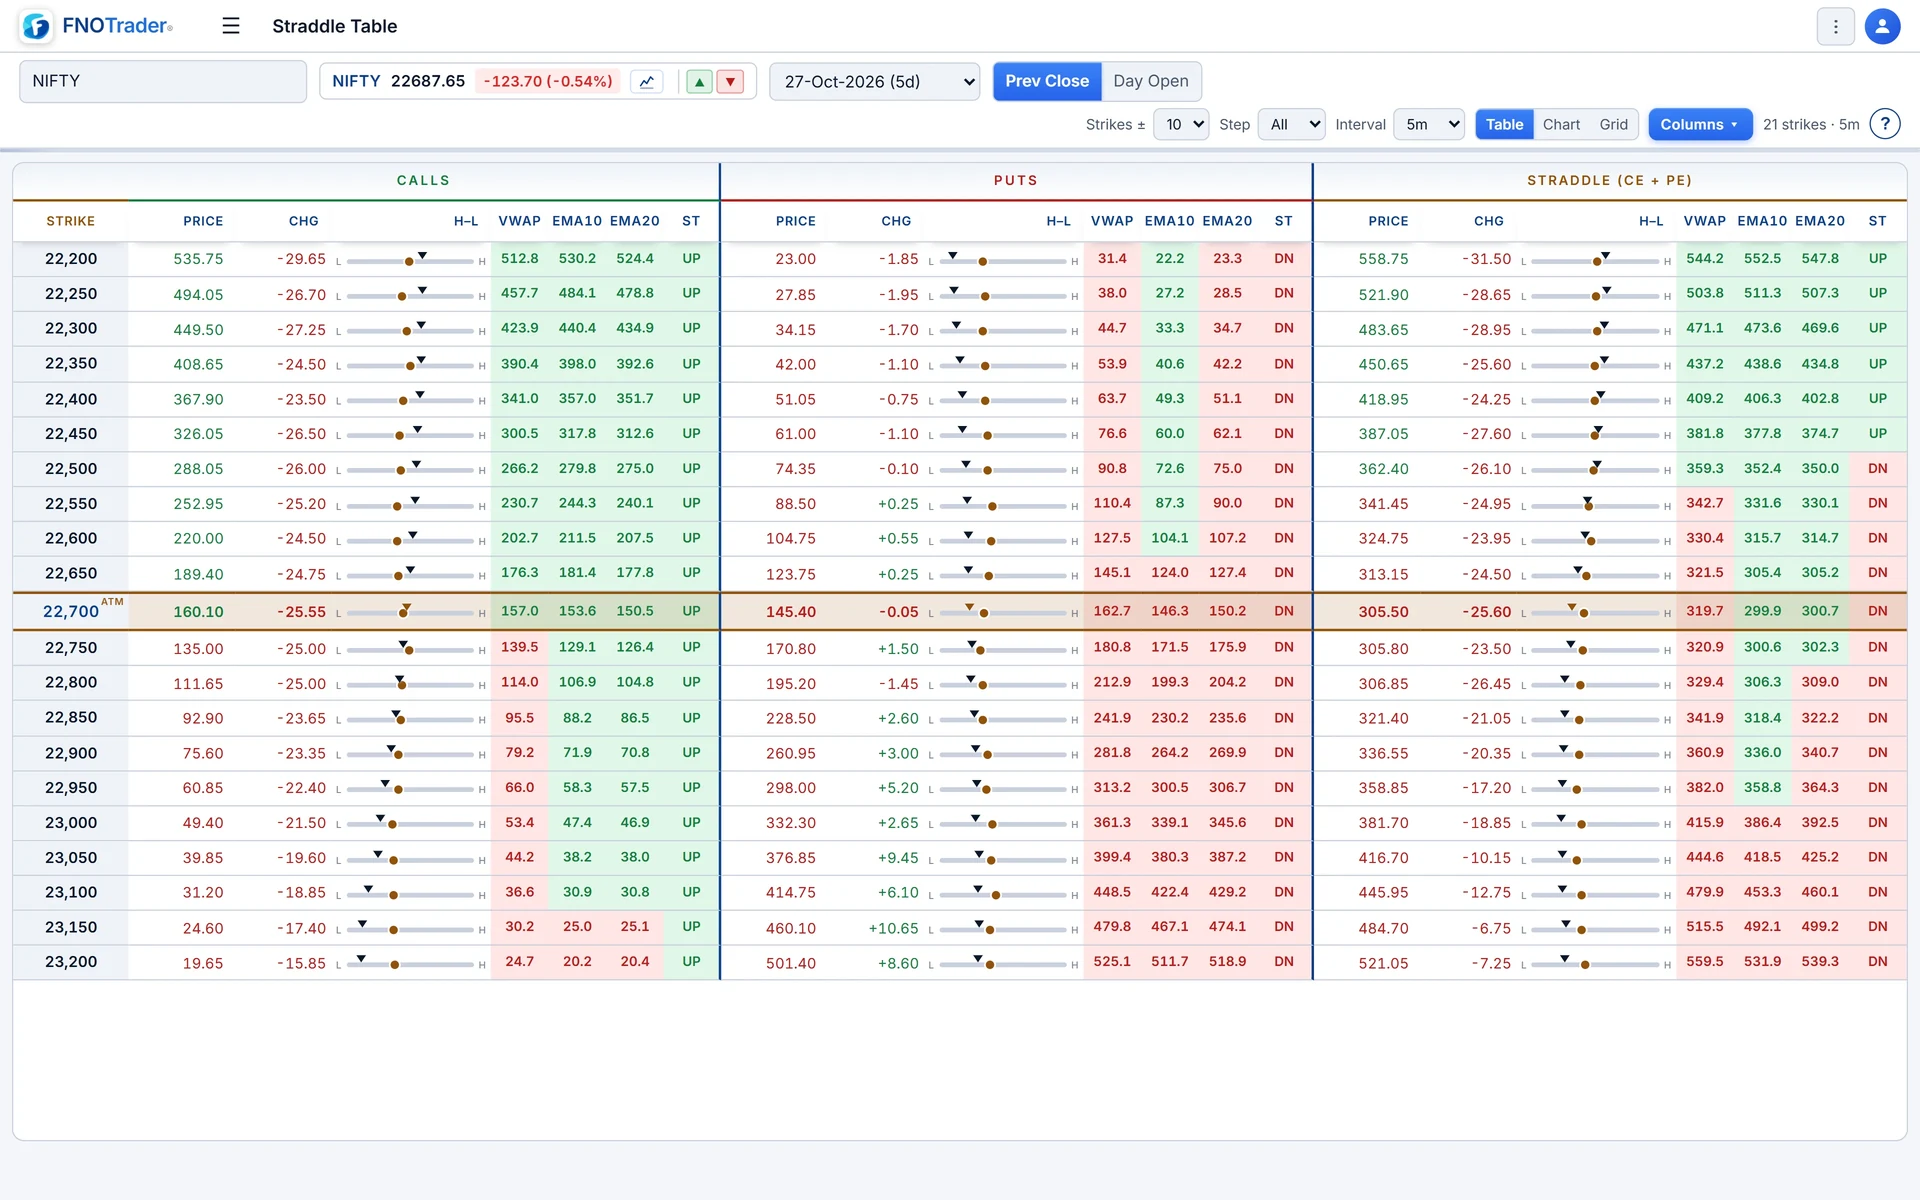Open the Interval 5m dropdown
Viewport: 1920px width, 1200px height.
pyautogui.click(x=1429, y=124)
